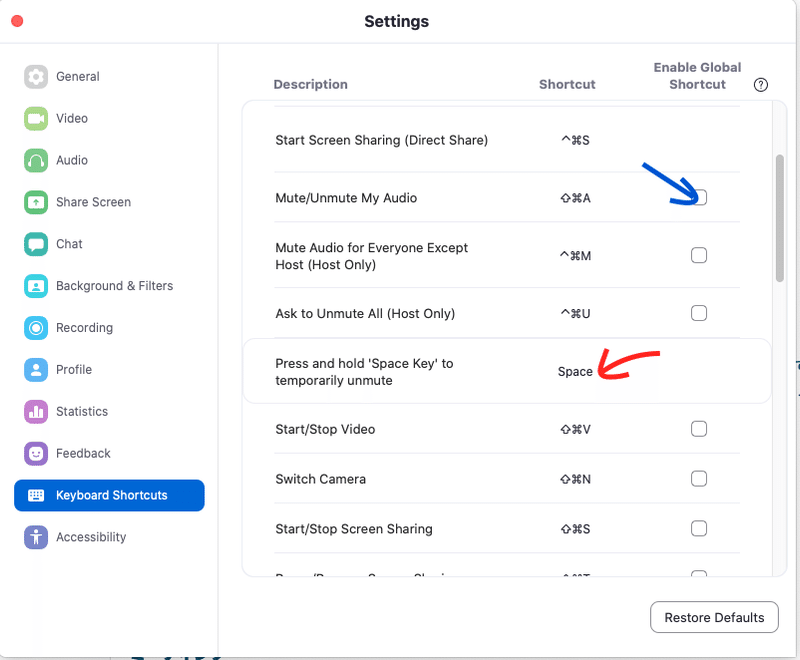This screenshot has height=660, width=800.
Task: Click the Recording icon
Action: pyautogui.click(x=36, y=328)
